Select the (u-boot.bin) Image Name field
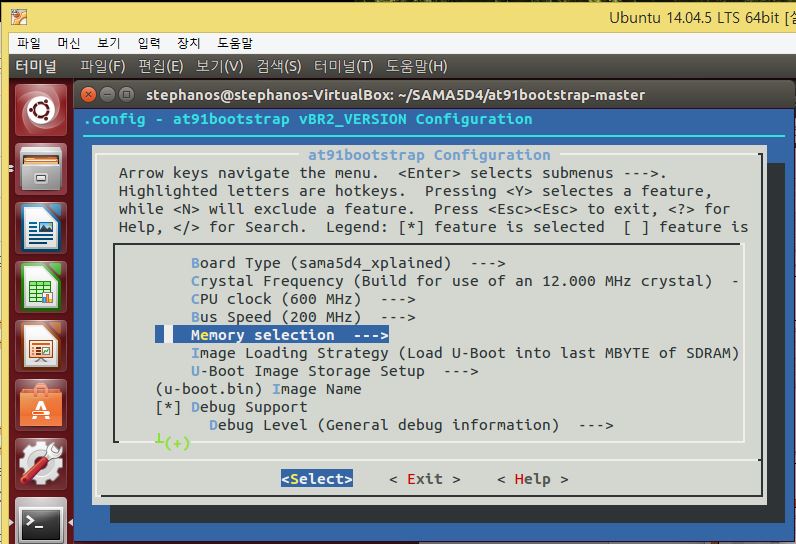The height and width of the screenshot is (544, 796). (x=258, y=389)
